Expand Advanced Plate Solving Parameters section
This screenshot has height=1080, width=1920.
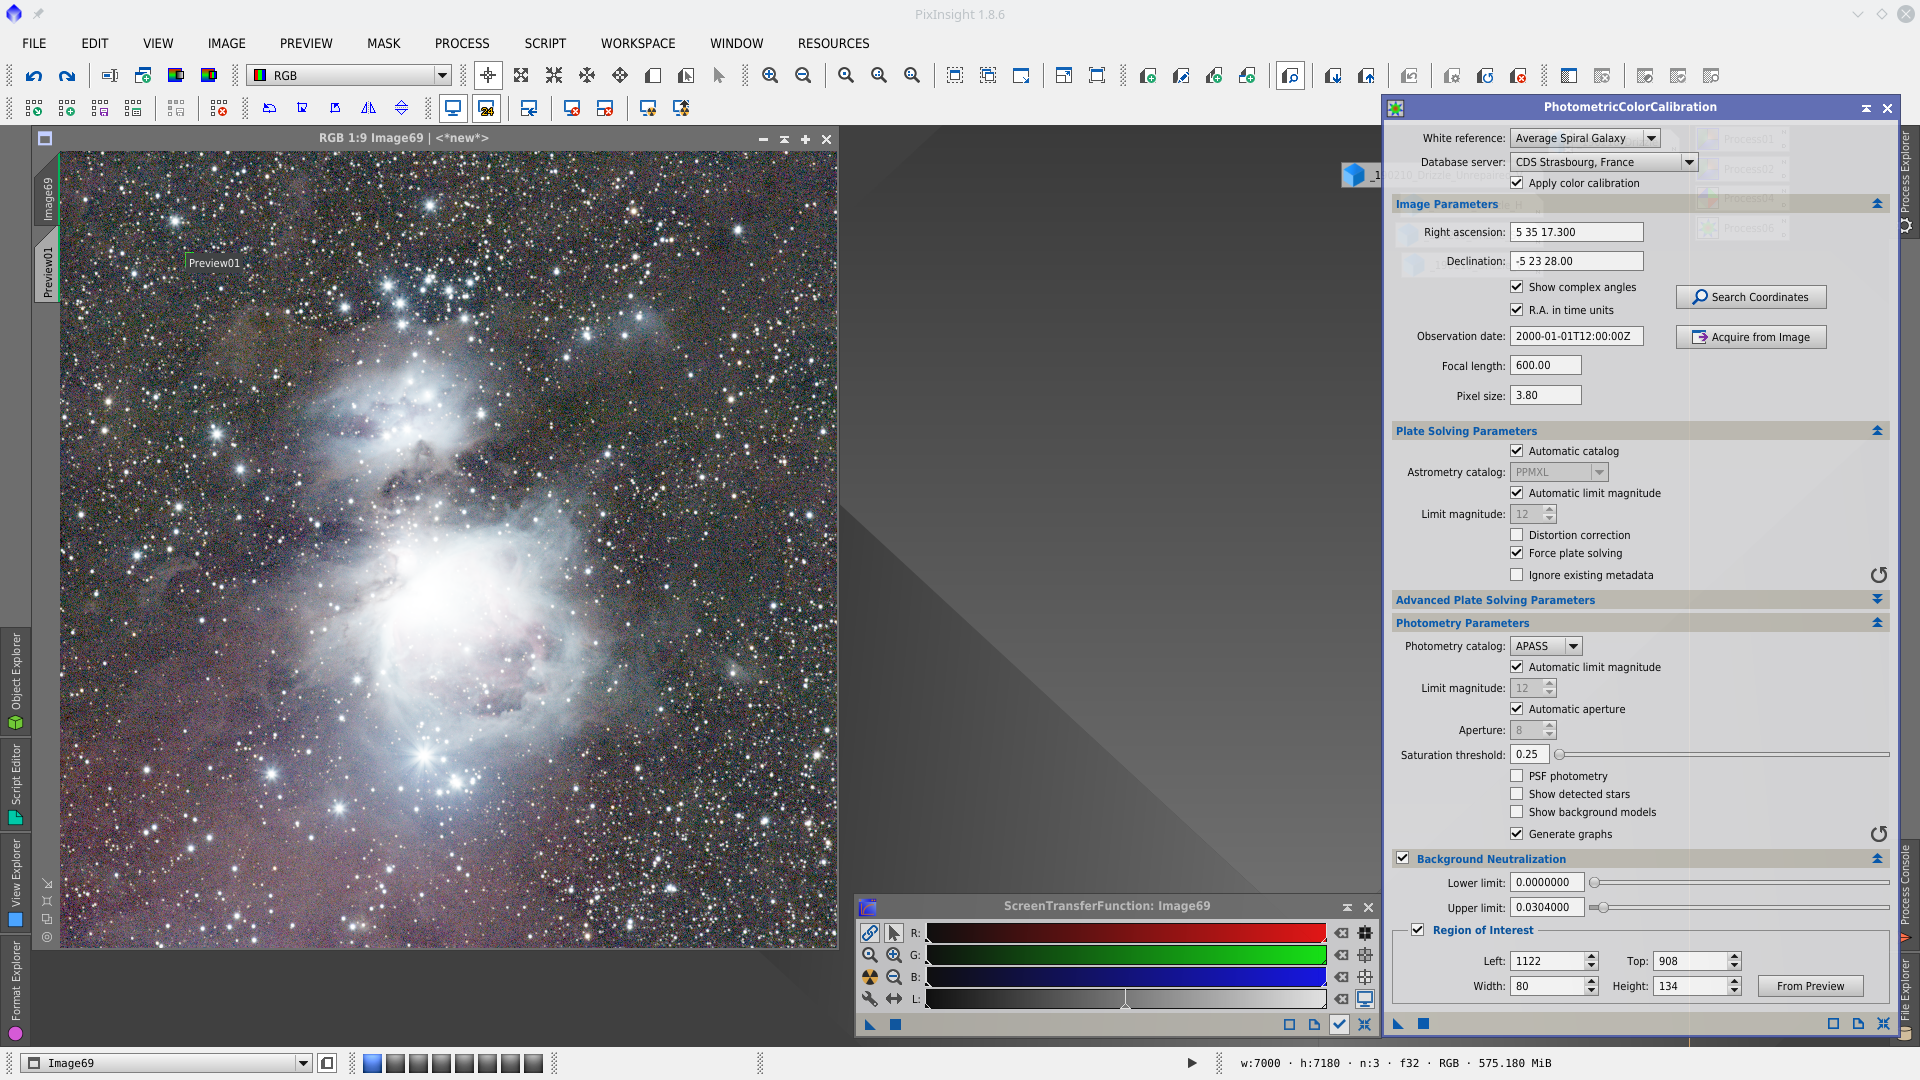1877,600
